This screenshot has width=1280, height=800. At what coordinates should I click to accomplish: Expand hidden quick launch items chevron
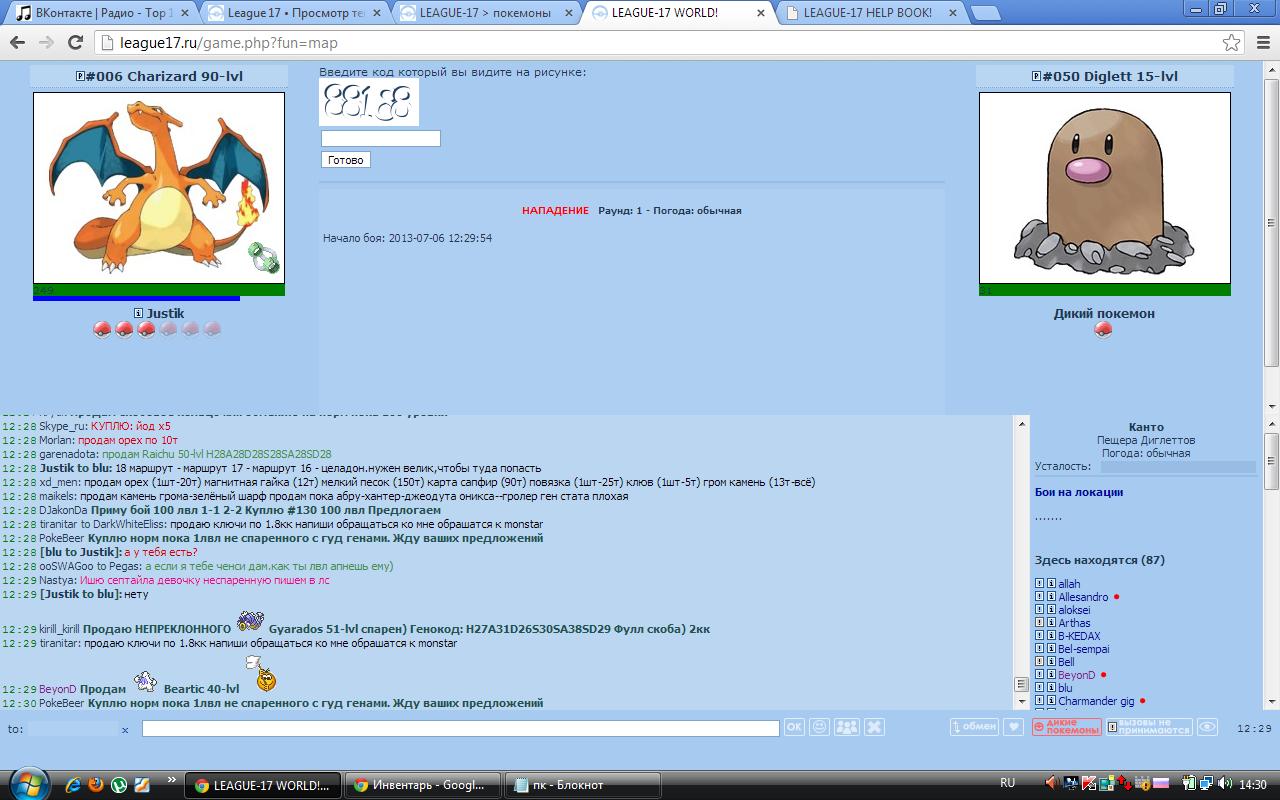click(172, 779)
